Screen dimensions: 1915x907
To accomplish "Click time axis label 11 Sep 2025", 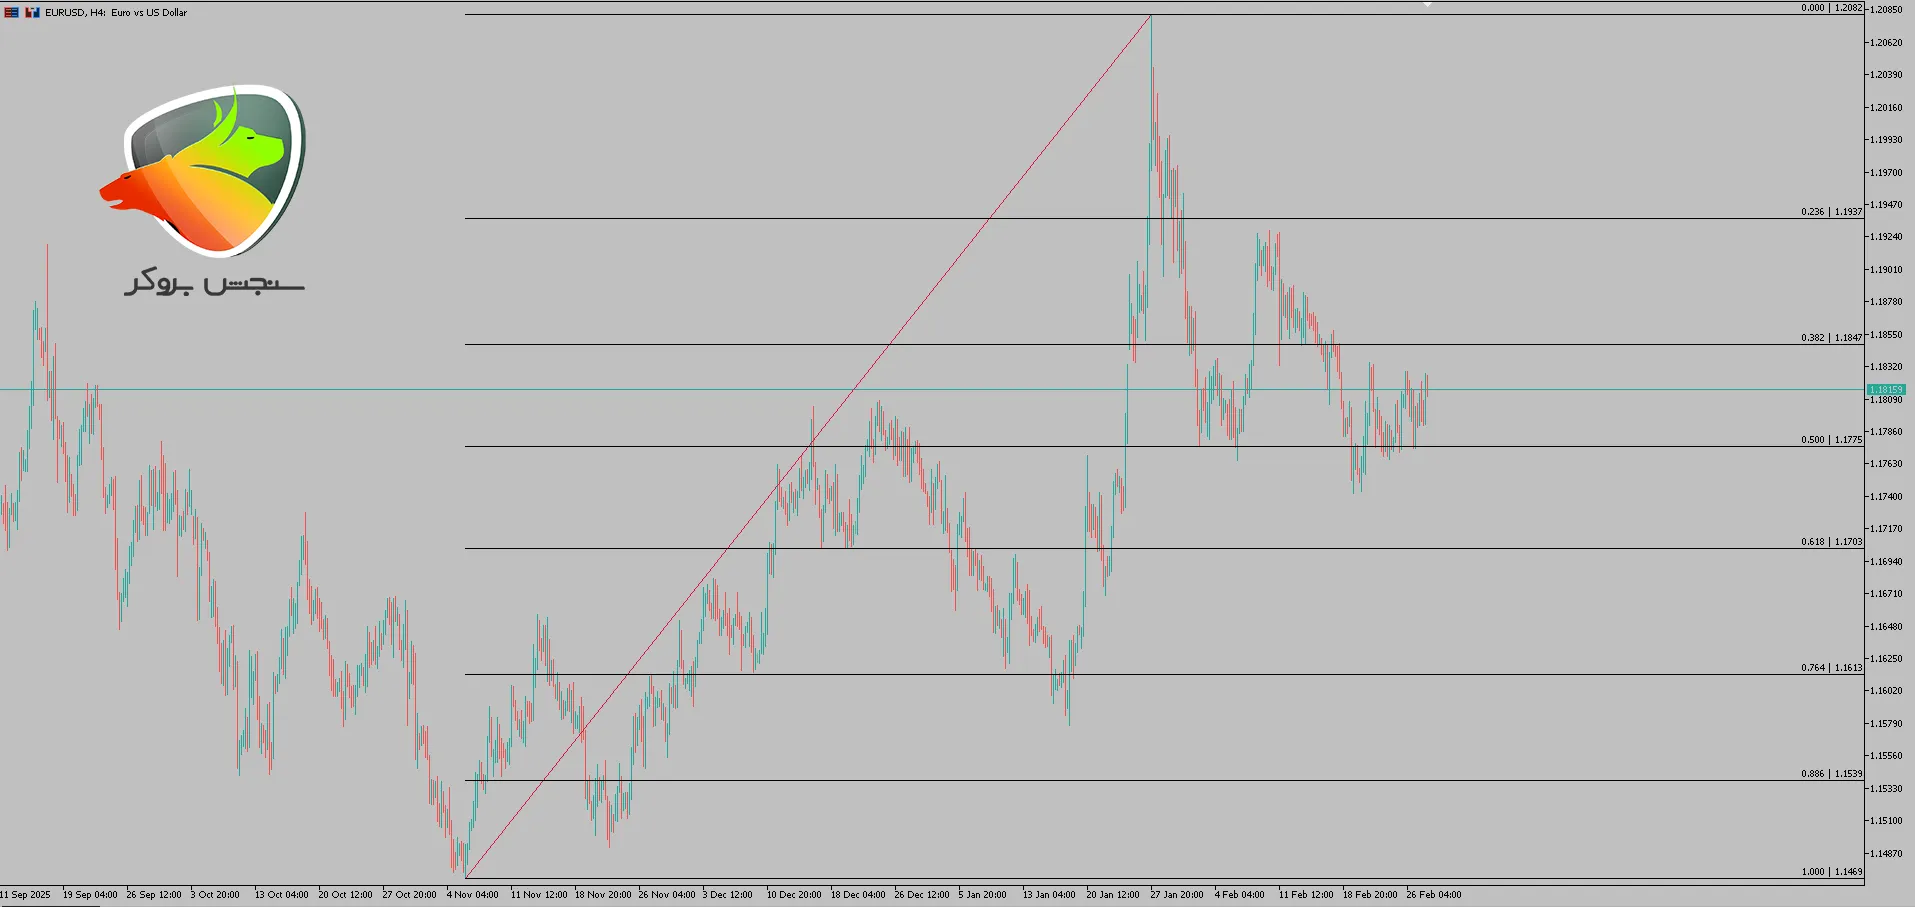I will 25,895.
